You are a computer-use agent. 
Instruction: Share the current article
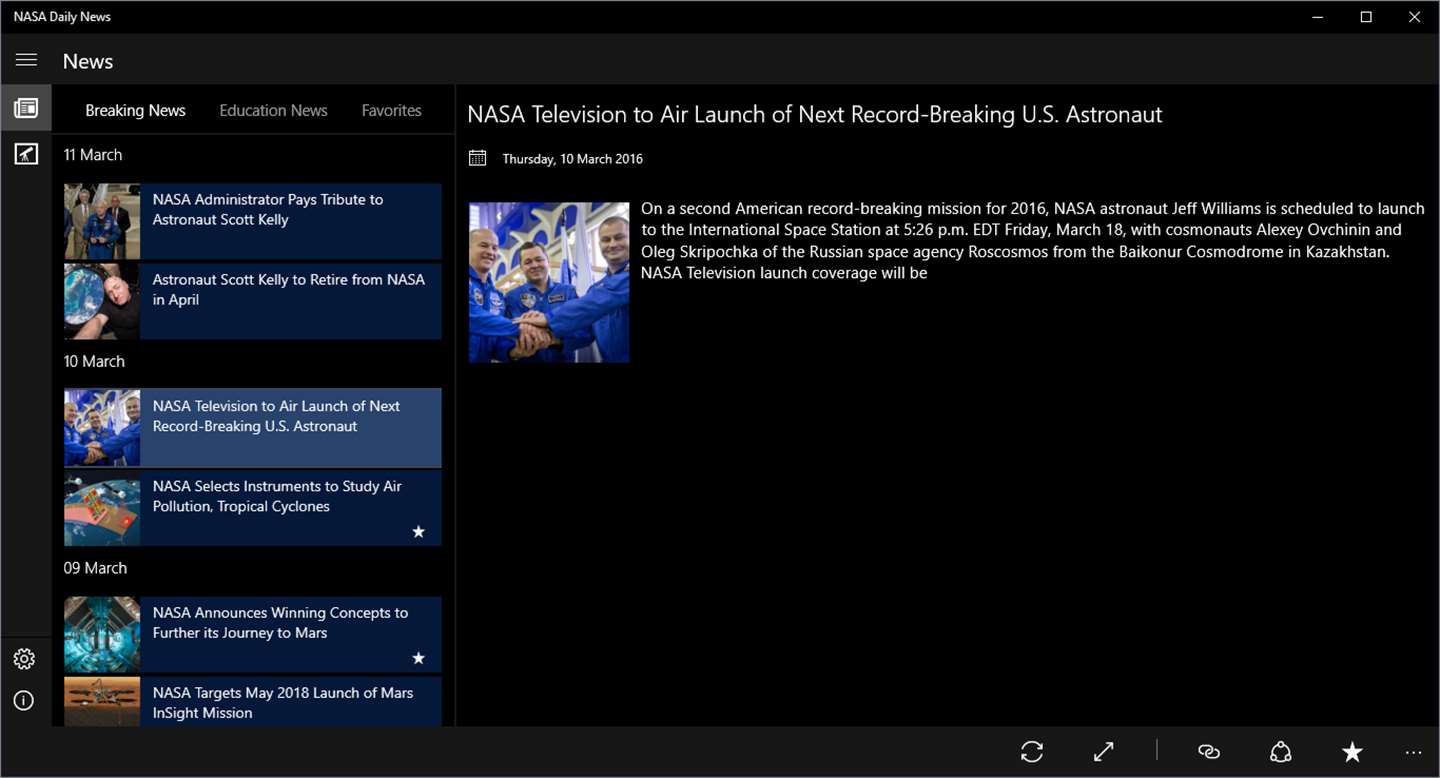1281,752
